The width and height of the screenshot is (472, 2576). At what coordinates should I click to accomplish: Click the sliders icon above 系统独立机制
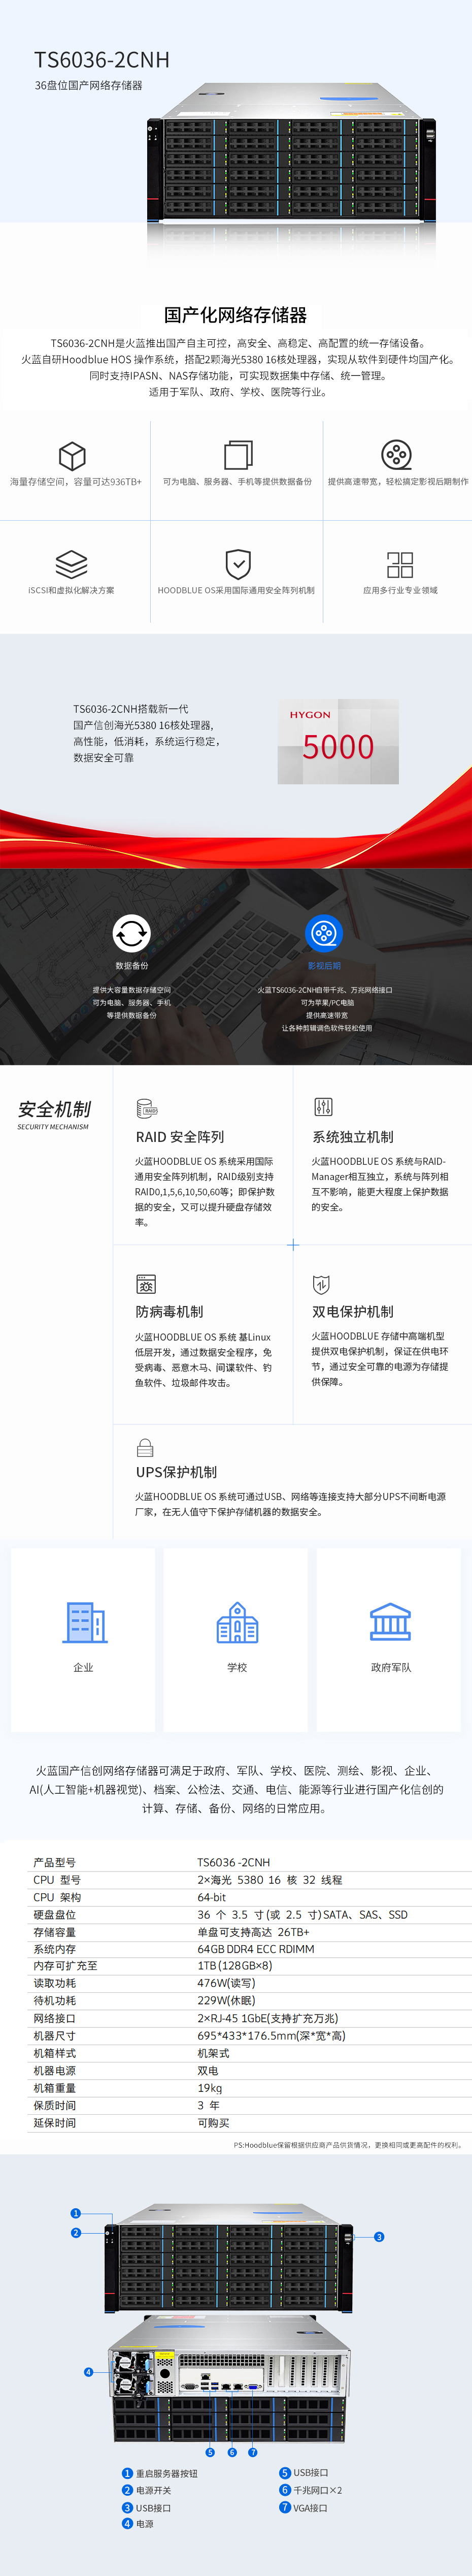[x=323, y=1107]
